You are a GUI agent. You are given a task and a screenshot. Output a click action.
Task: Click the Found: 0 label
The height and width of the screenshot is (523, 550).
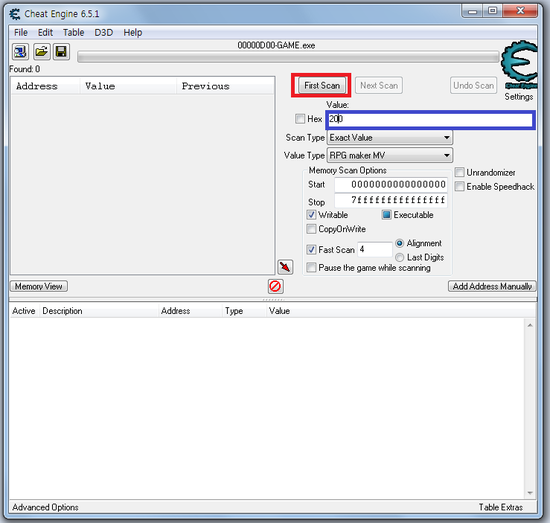(25, 69)
